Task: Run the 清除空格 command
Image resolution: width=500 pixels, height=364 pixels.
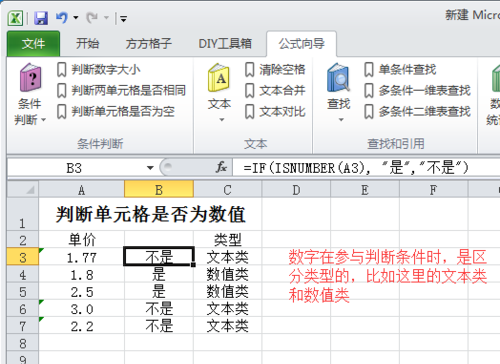Action: (275, 70)
